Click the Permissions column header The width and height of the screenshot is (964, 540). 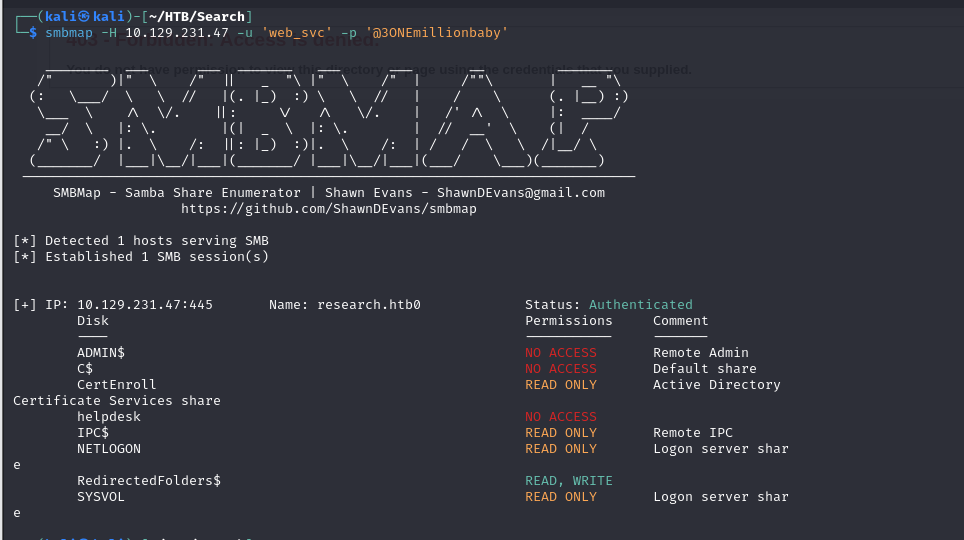(x=569, y=320)
